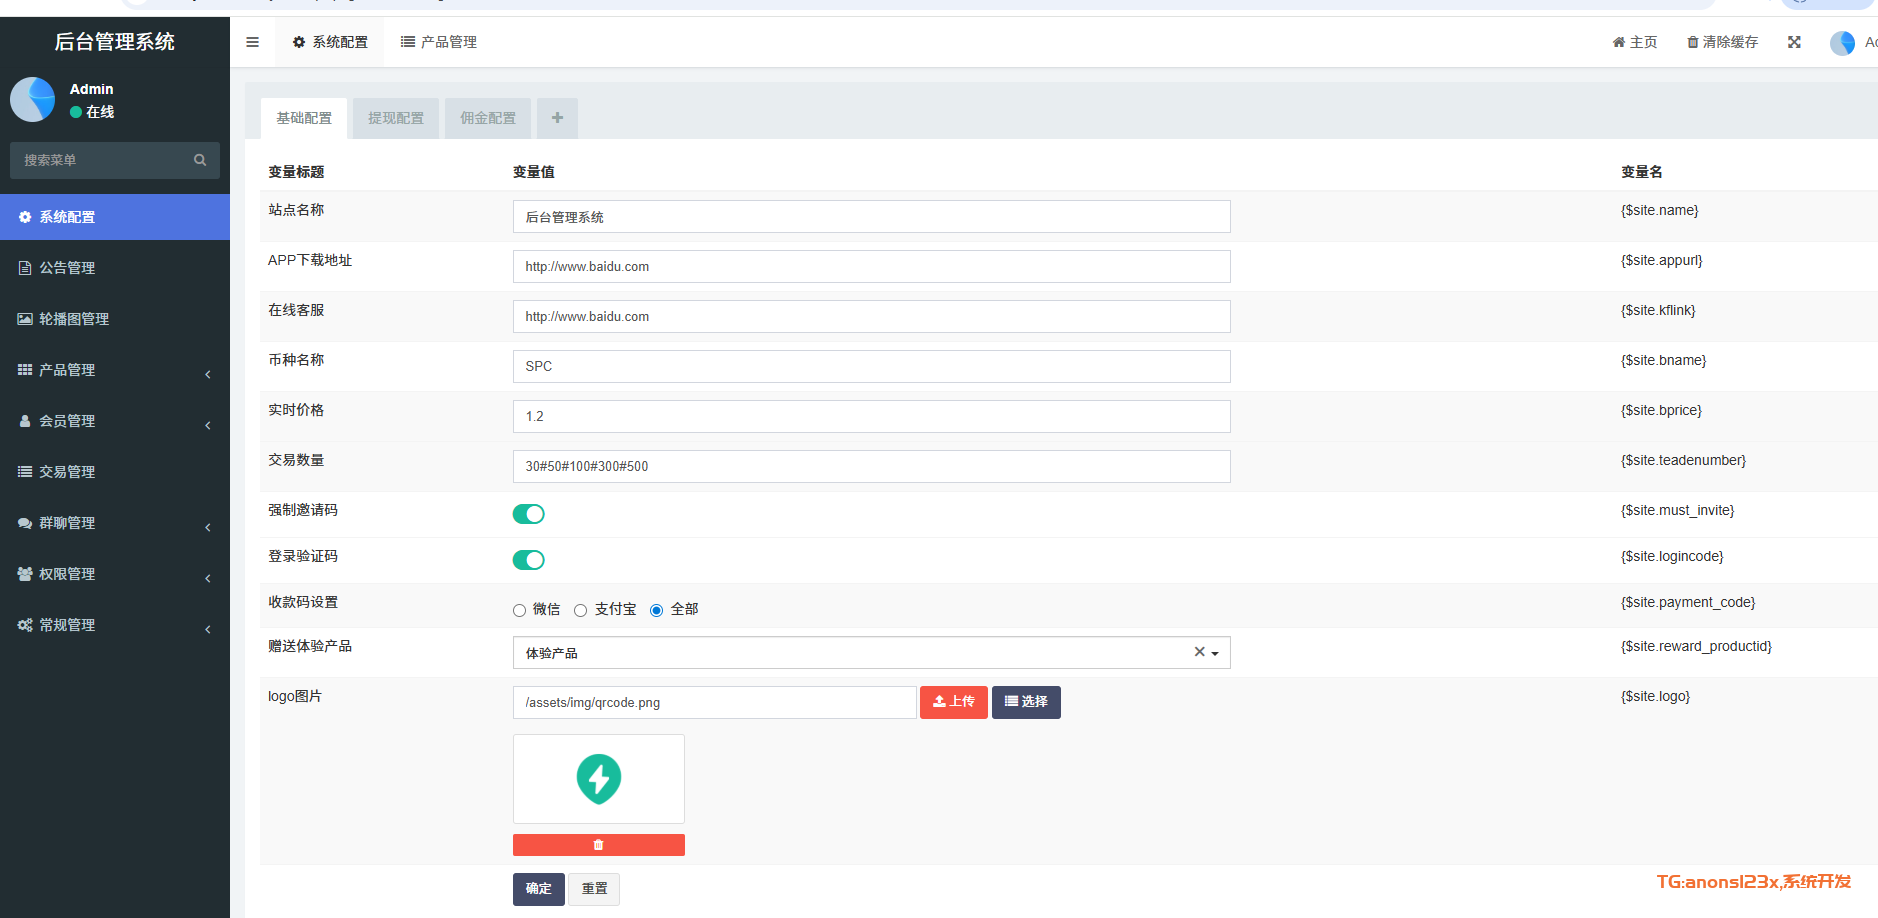Clear selection with X in 体验产品 field
The width and height of the screenshot is (1878, 918).
1199,652
